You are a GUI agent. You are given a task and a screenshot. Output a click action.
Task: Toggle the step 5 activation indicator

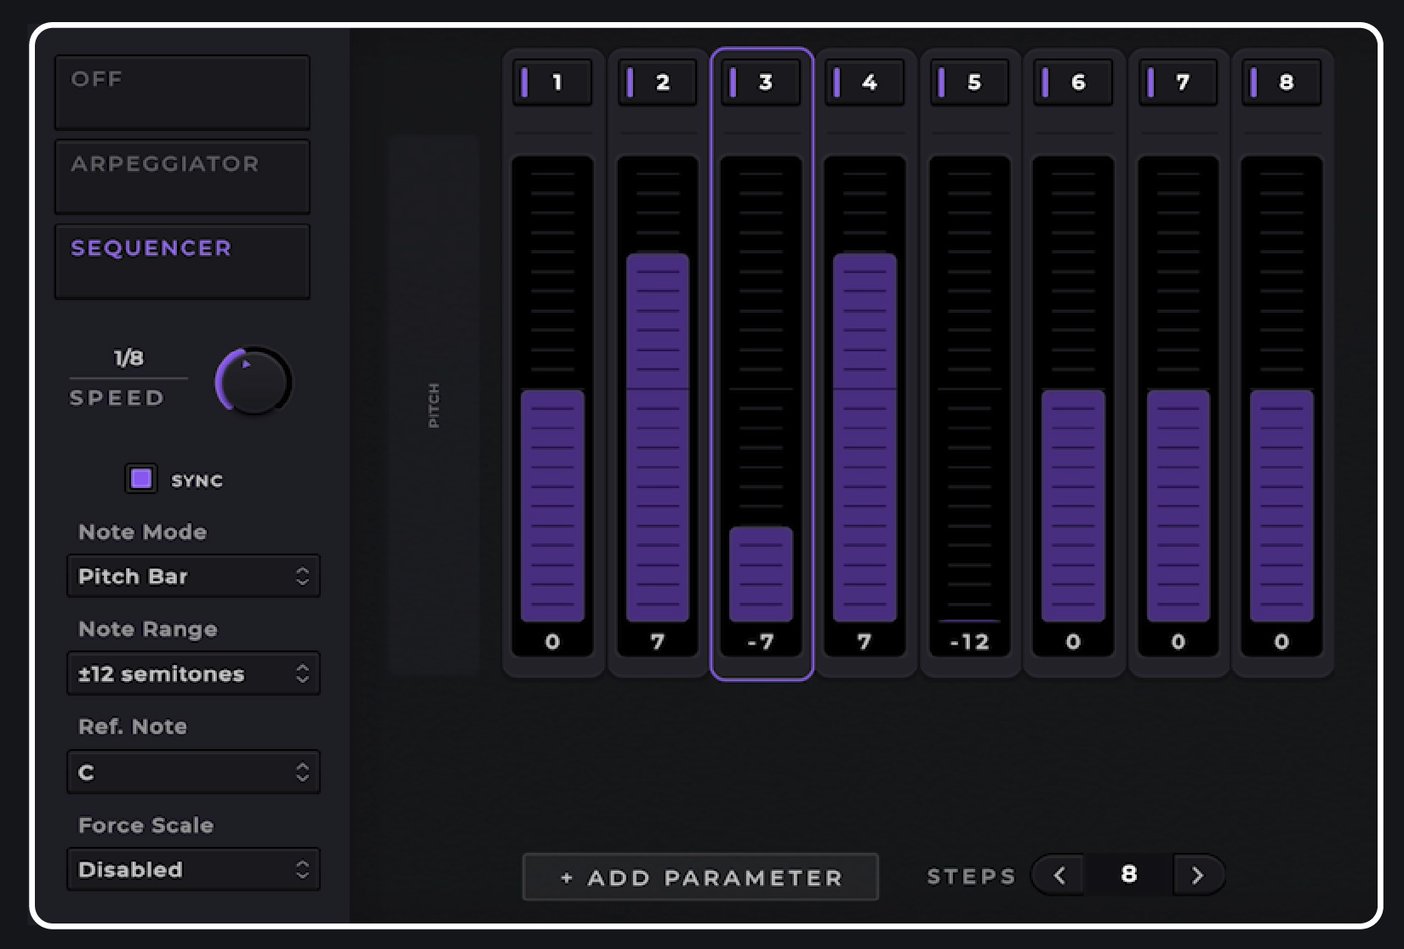point(943,82)
